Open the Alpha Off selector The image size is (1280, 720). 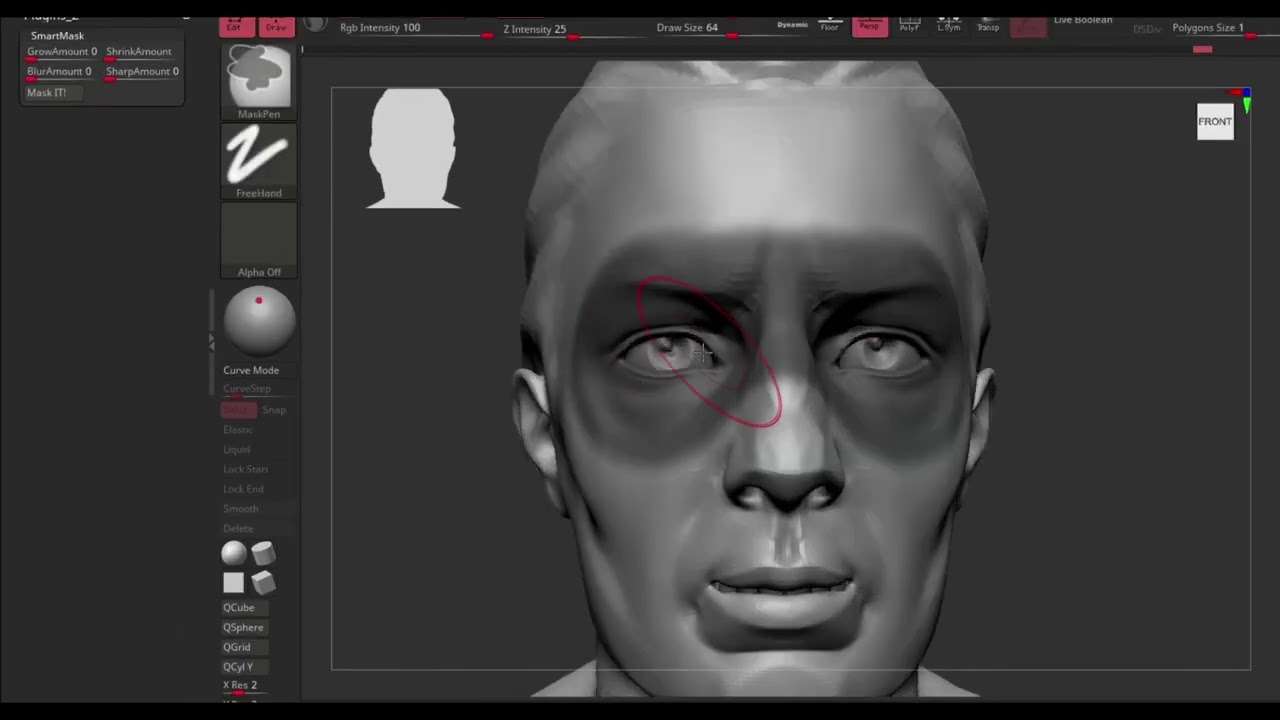(259, 238)
